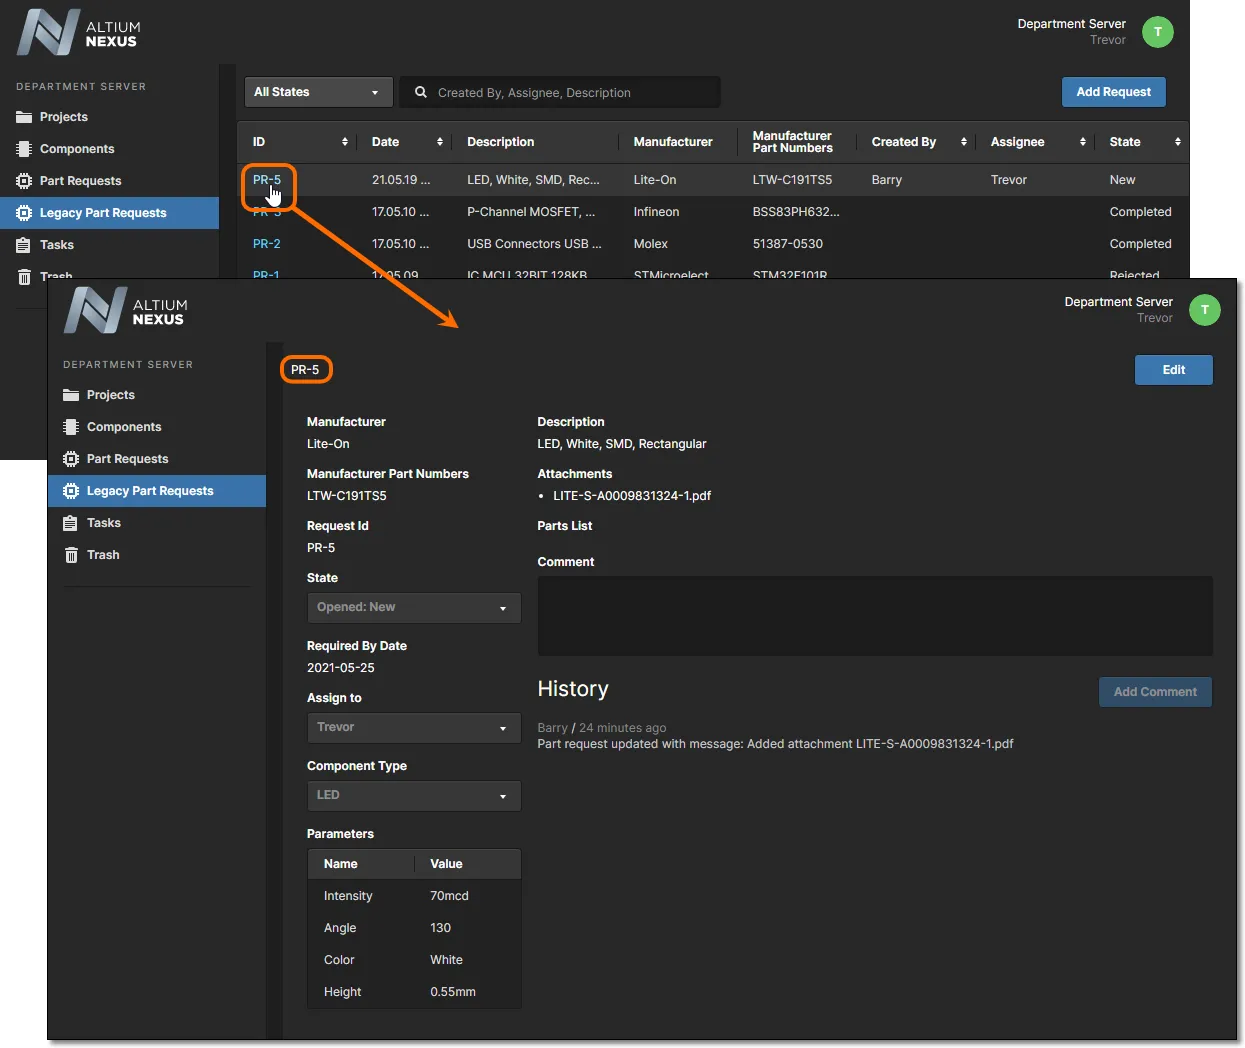The image size is (1245, 1048).
Task: Open the LITE-S-A0009831324-1.pdf attachment
Action: (x=632, y=496)
